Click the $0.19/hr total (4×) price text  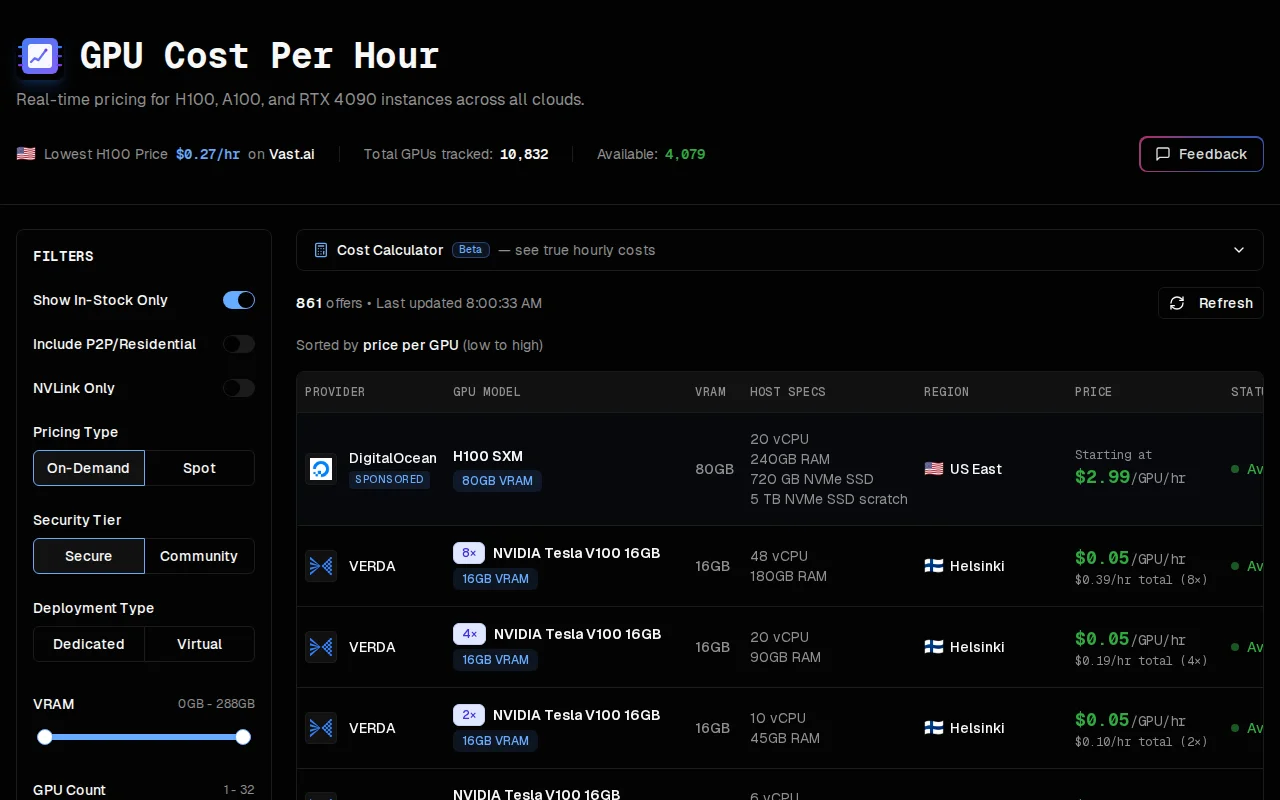tap(1141, 661)
